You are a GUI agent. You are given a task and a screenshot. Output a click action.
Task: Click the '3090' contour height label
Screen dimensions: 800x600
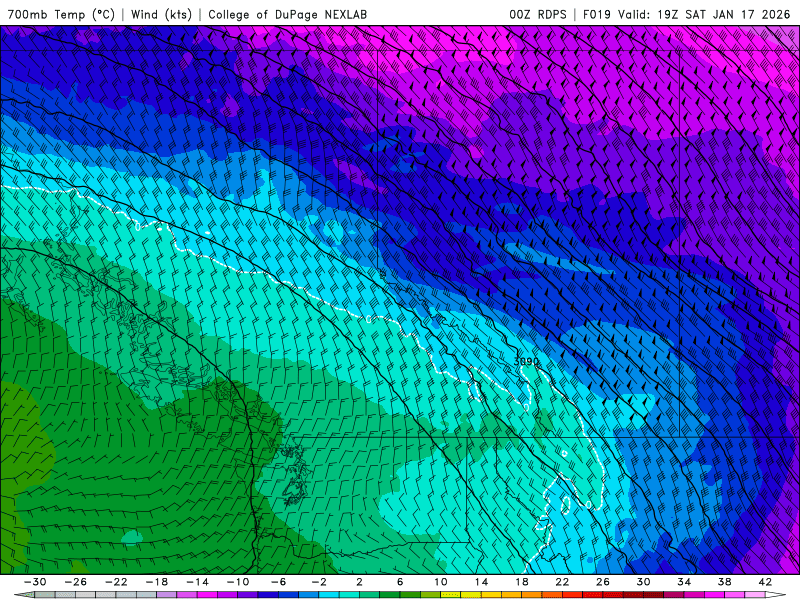coord(526,361)
